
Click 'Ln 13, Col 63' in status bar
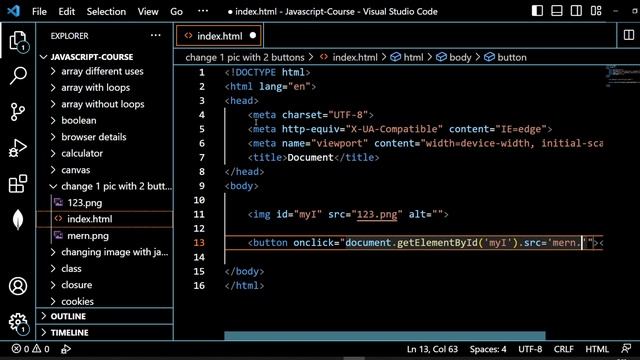[x=432, y=349]
